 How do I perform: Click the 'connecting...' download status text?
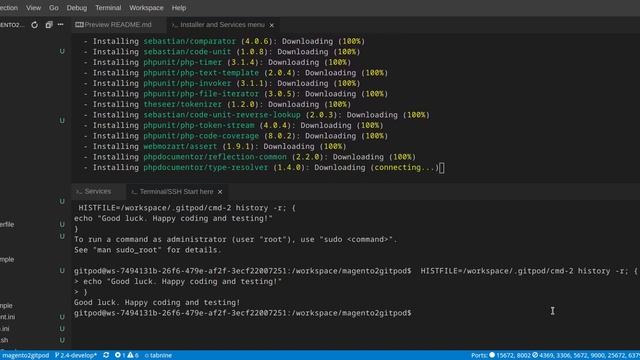(x=404, y=167)
